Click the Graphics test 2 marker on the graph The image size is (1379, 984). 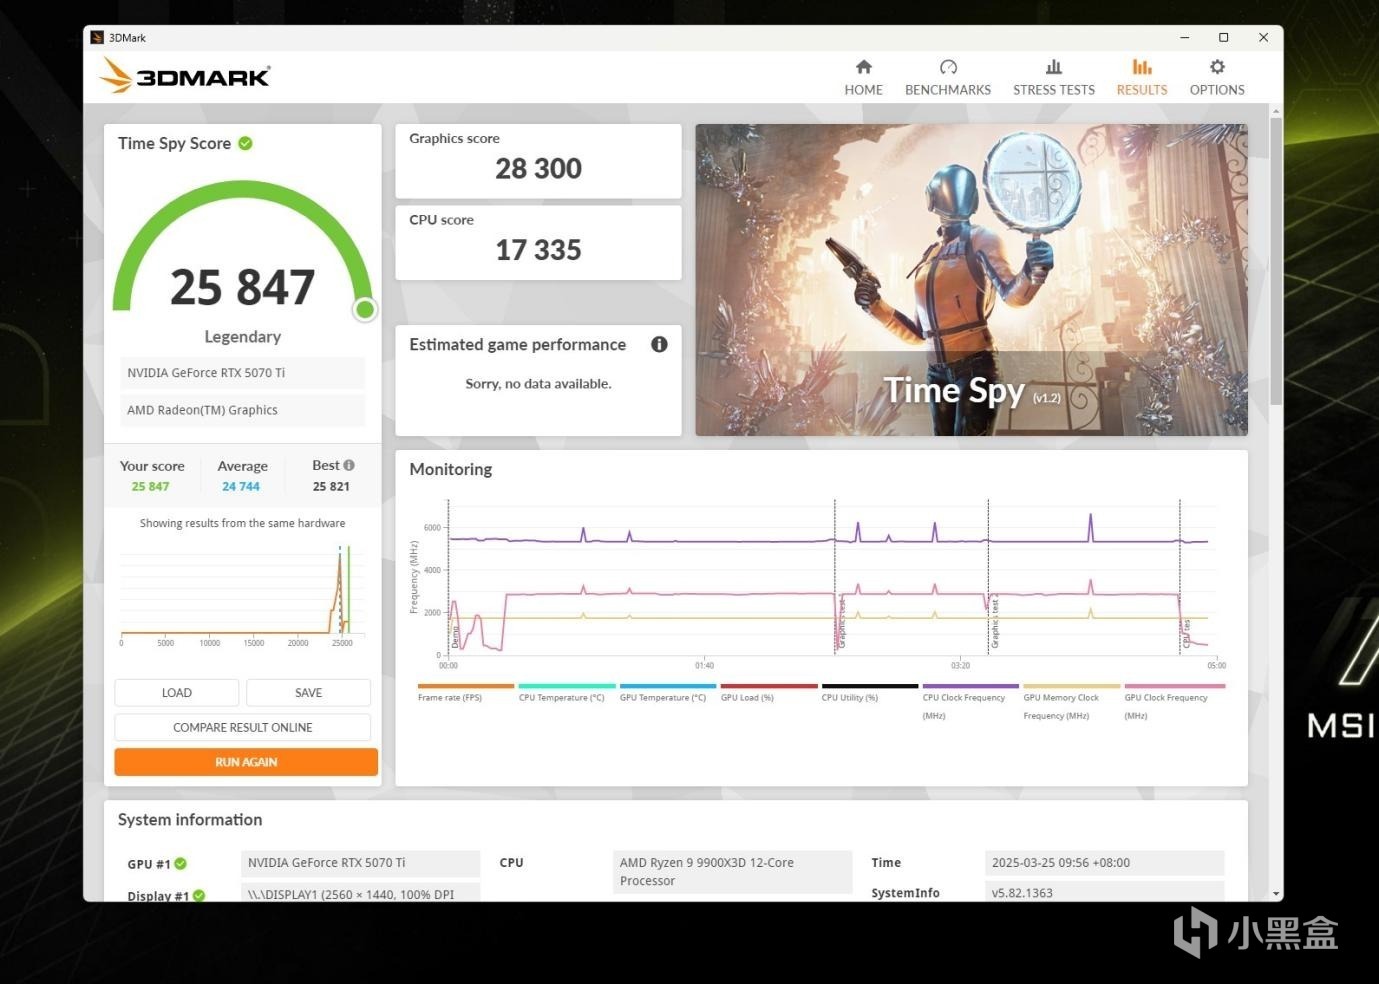click(995, 620)
